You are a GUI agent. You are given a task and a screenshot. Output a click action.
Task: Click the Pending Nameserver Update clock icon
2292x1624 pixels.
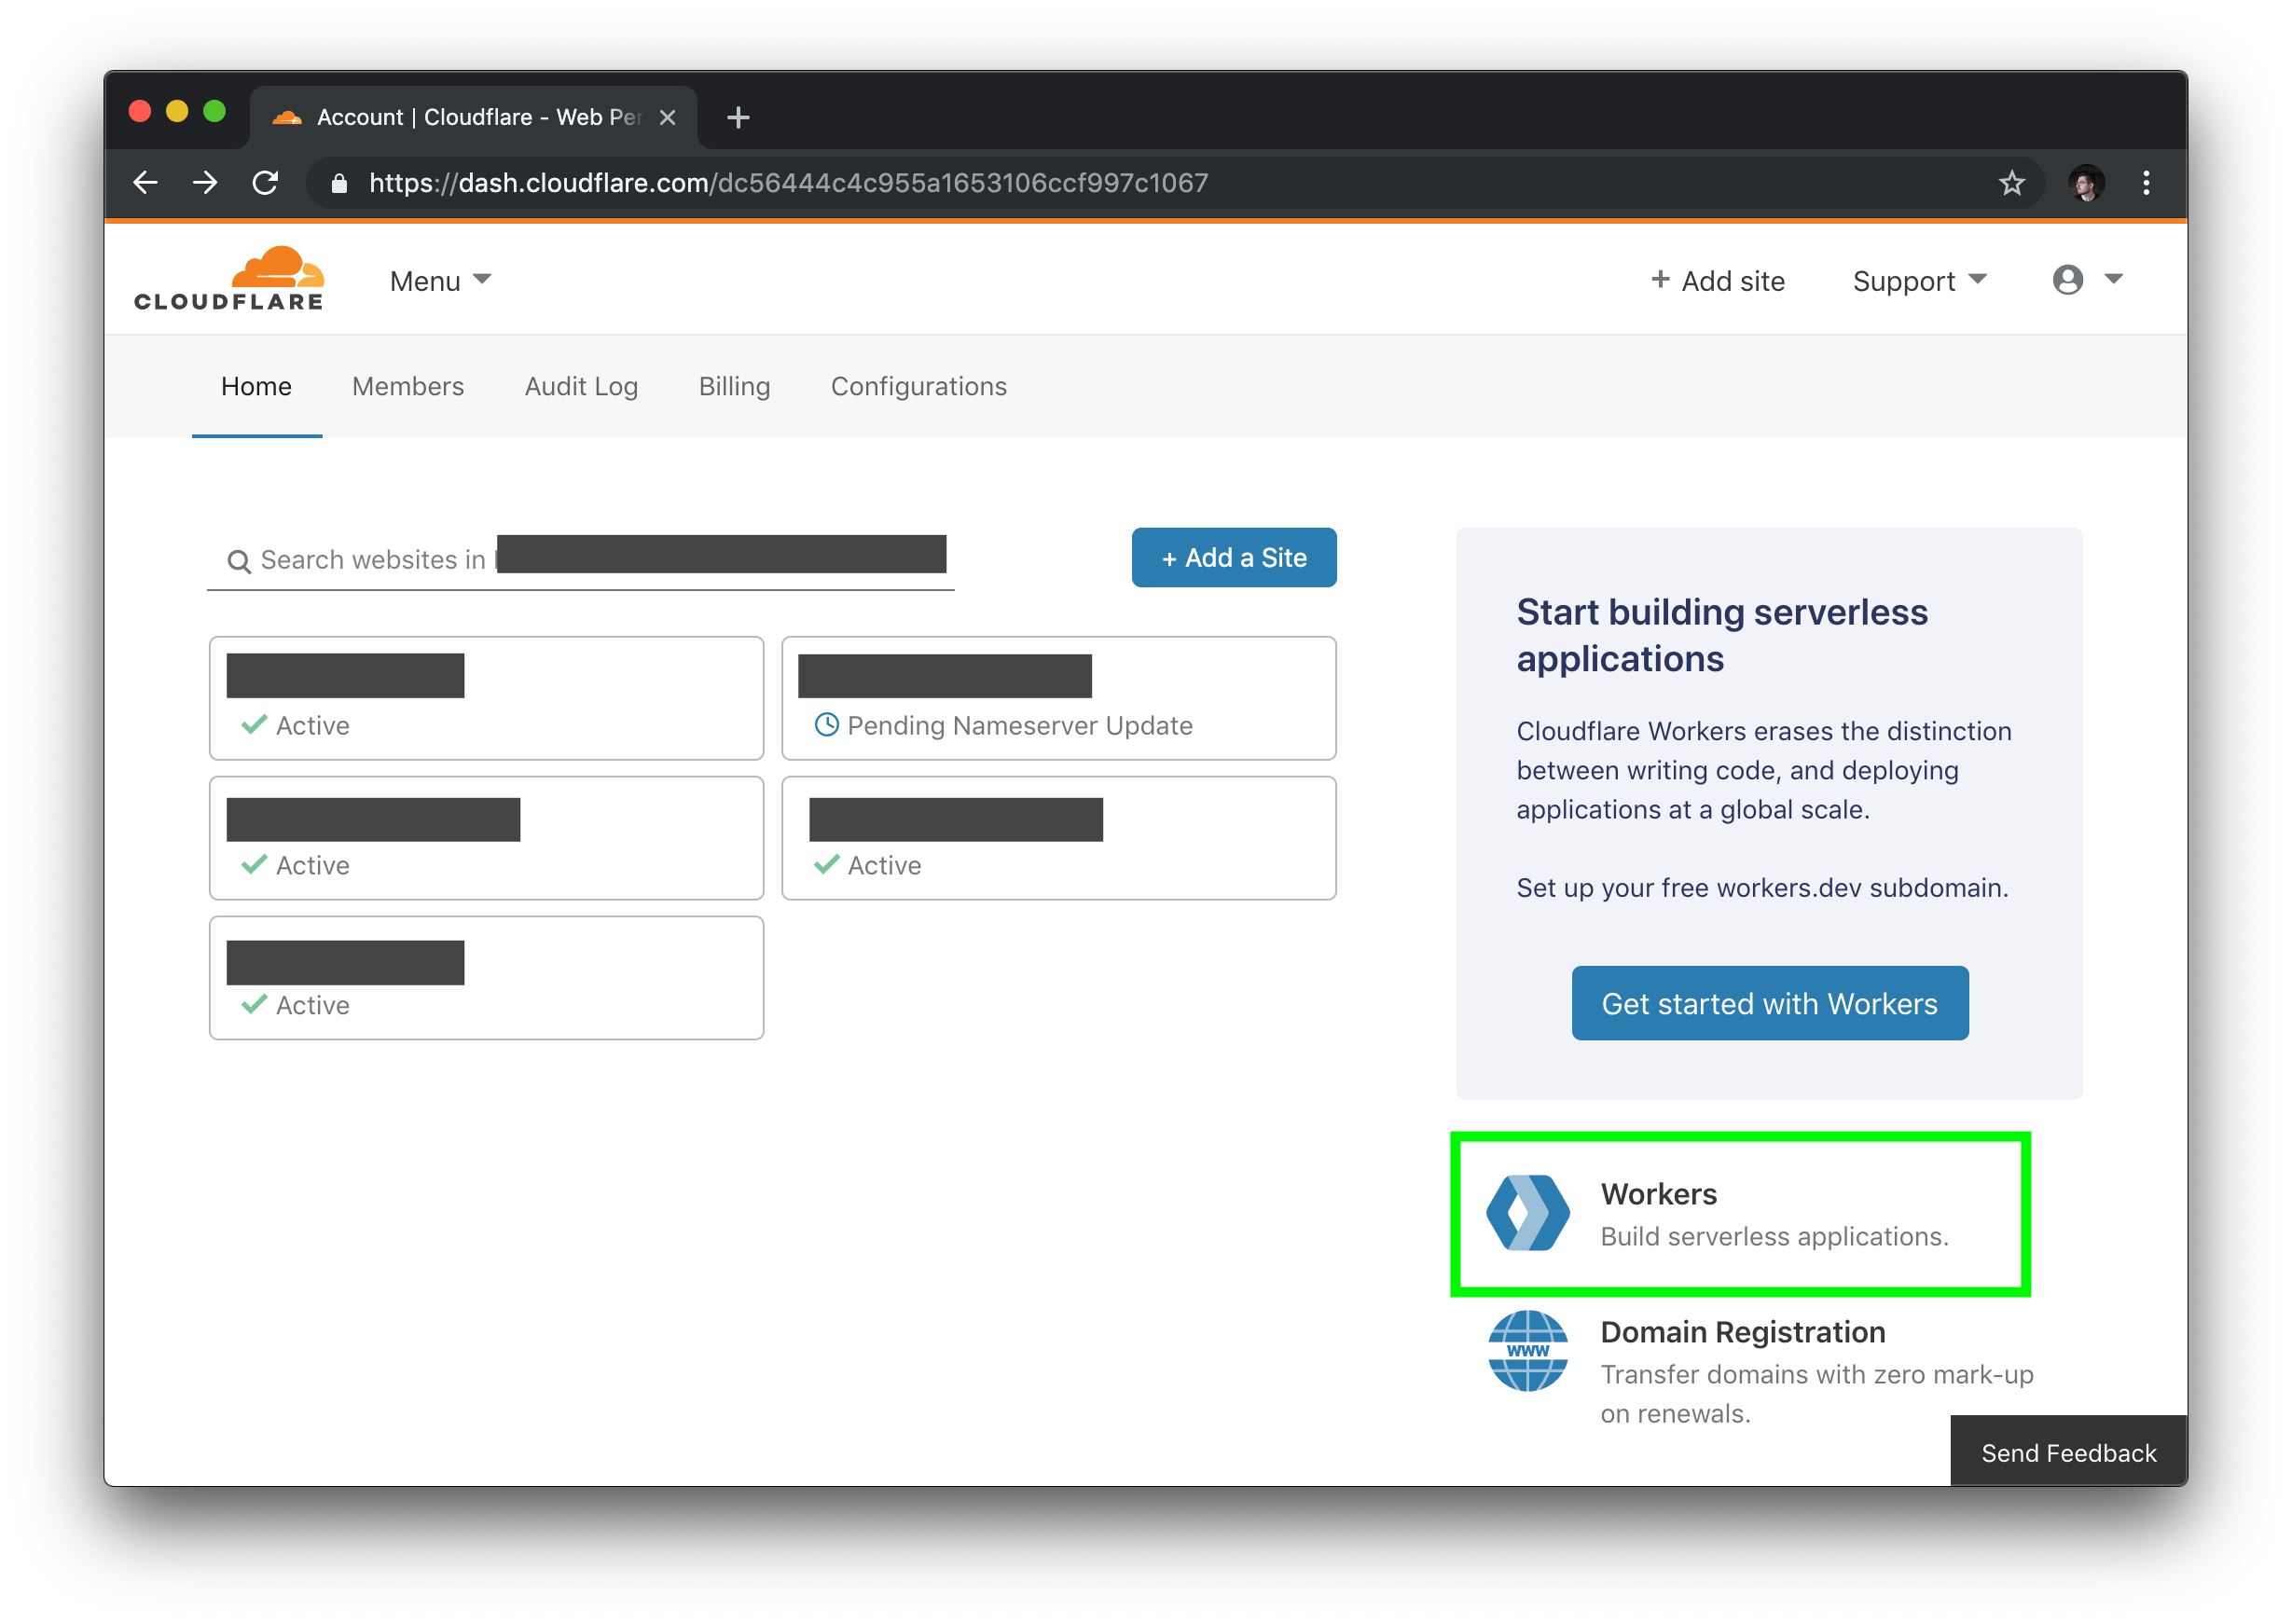coord(826,725)
